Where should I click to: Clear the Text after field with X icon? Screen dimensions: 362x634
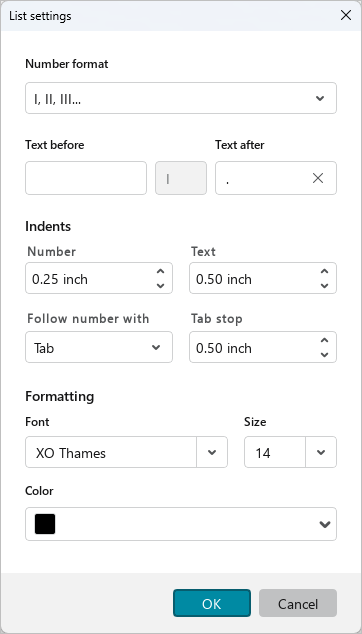pyautogui.click(x=318, y=178)
